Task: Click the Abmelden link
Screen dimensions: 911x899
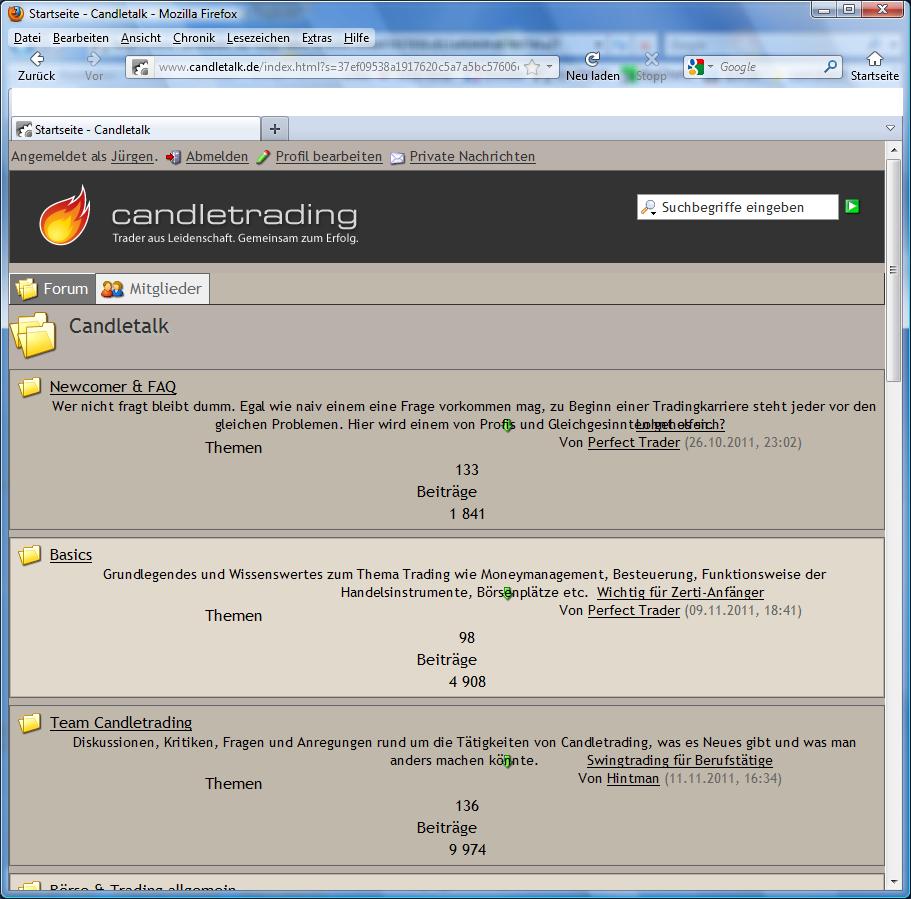Action: [217, 157]
